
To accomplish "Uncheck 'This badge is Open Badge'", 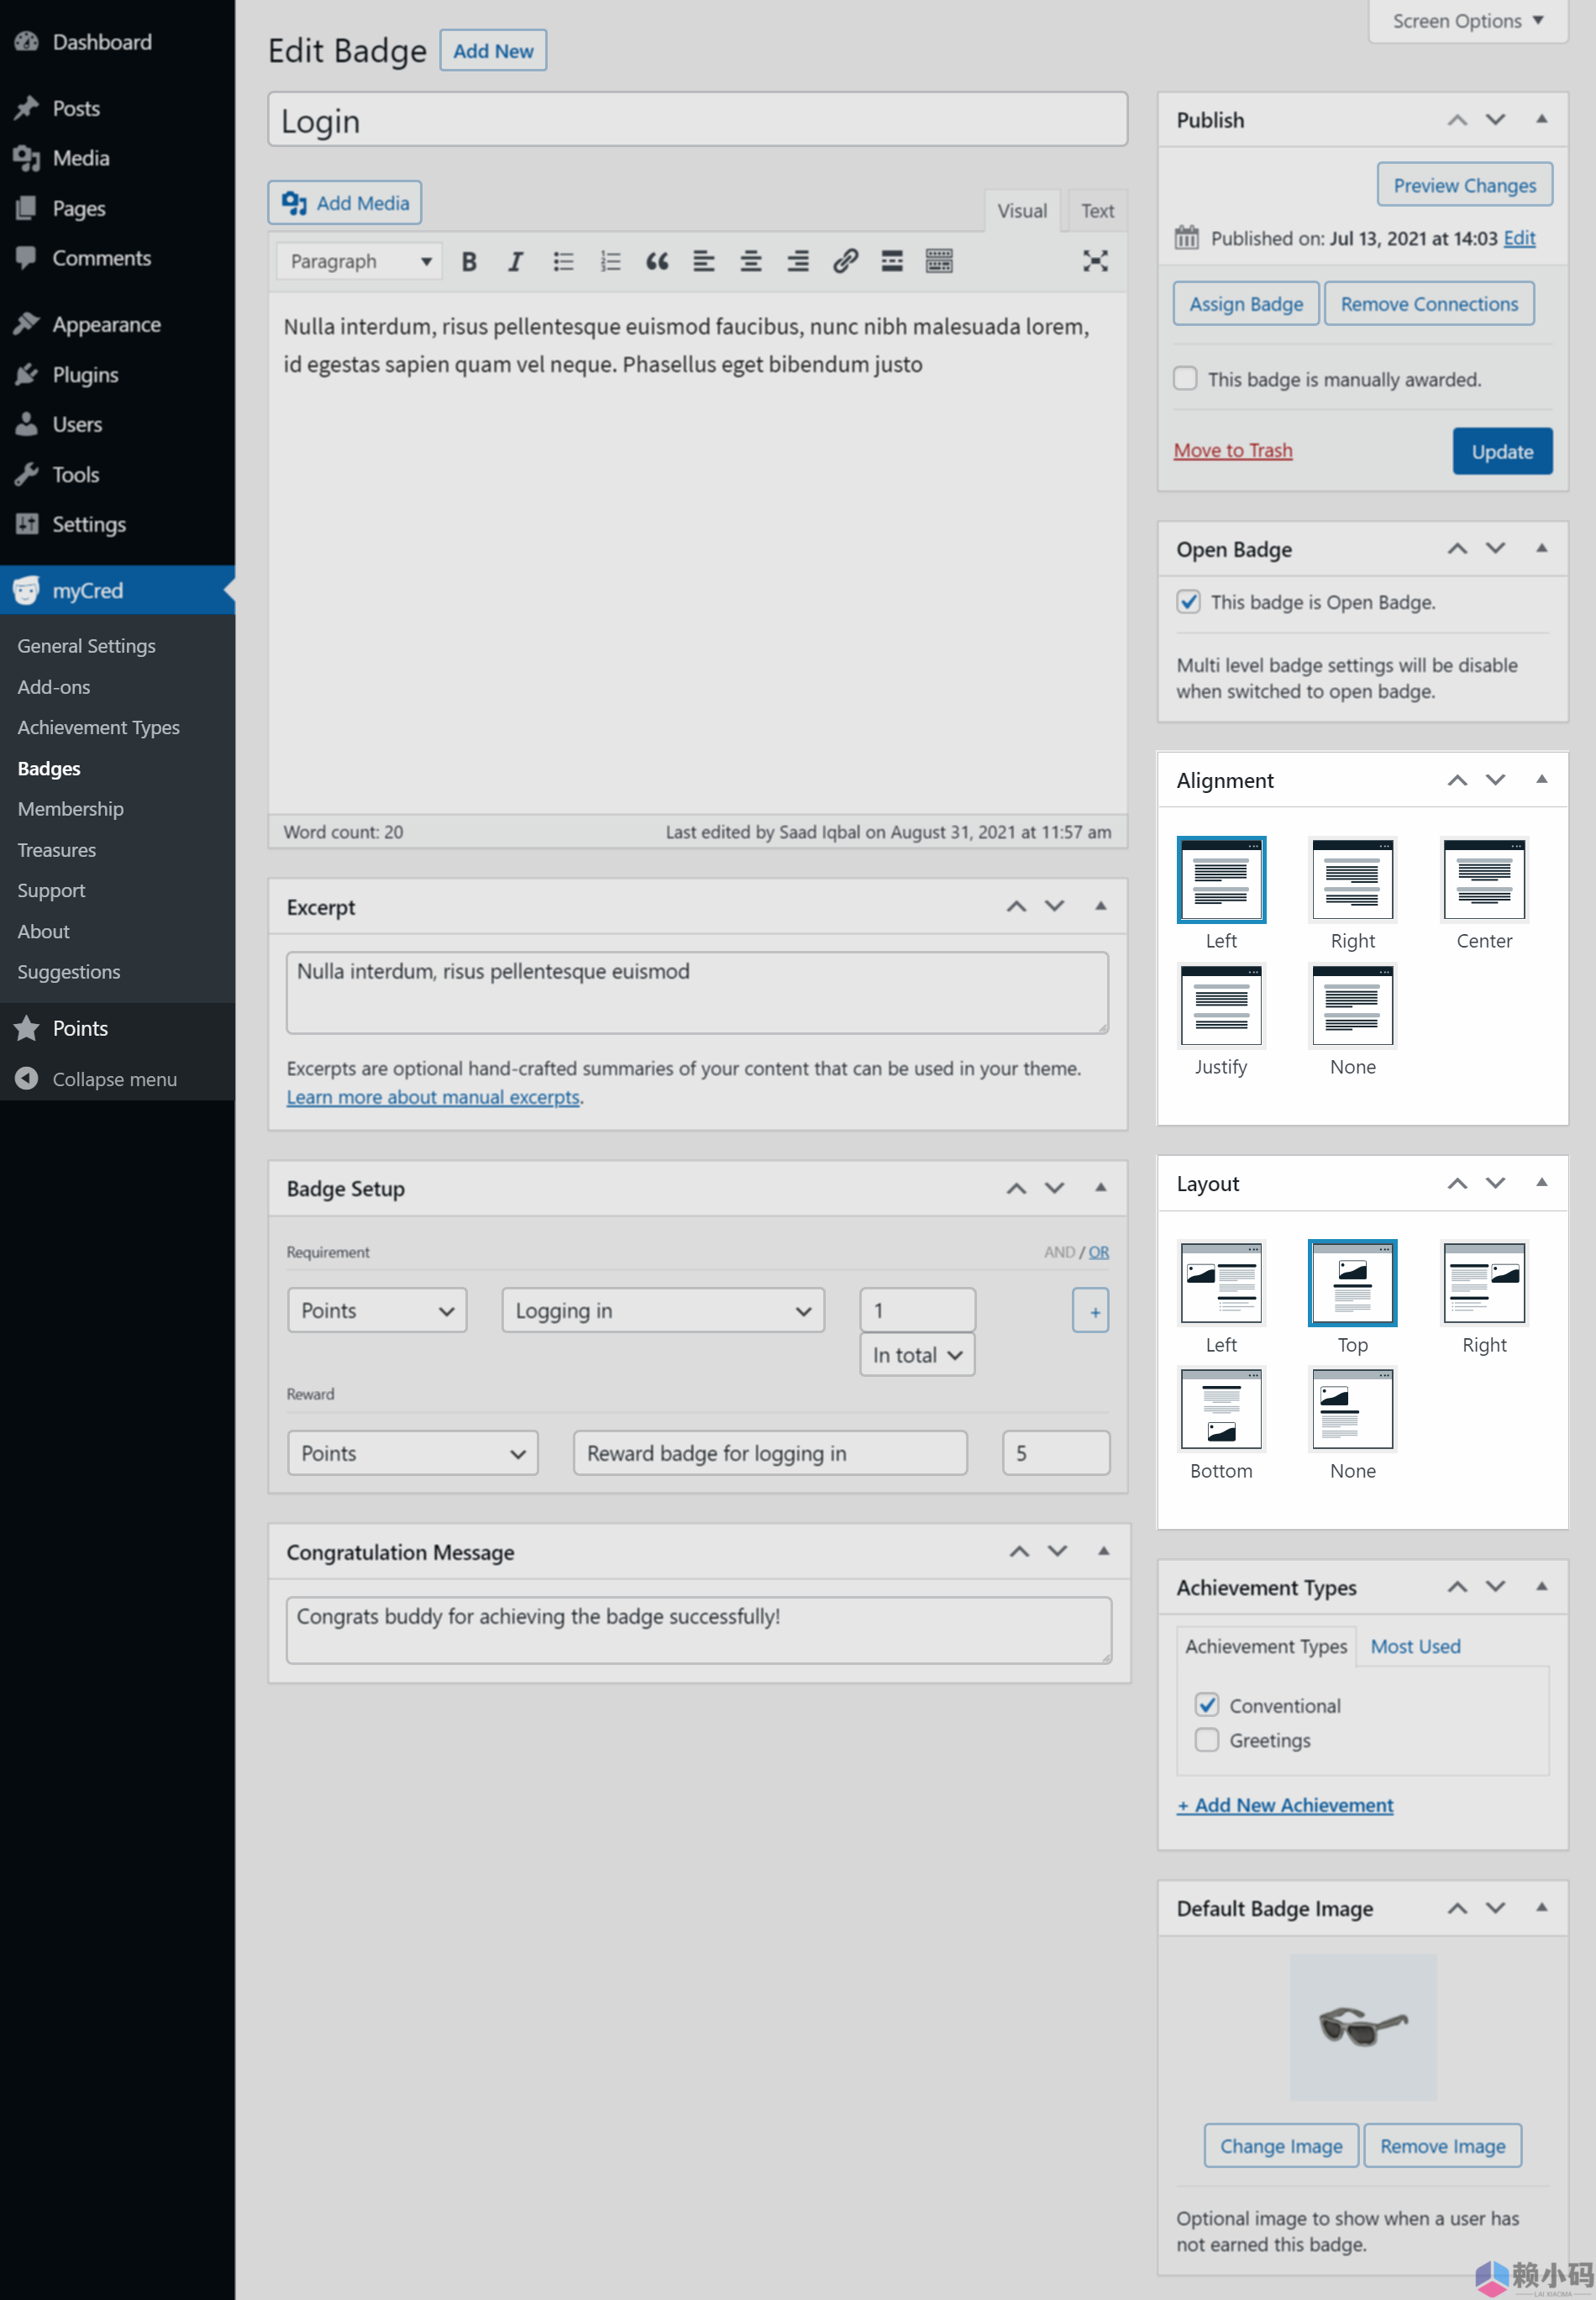I will click(x=1188, y=602).
